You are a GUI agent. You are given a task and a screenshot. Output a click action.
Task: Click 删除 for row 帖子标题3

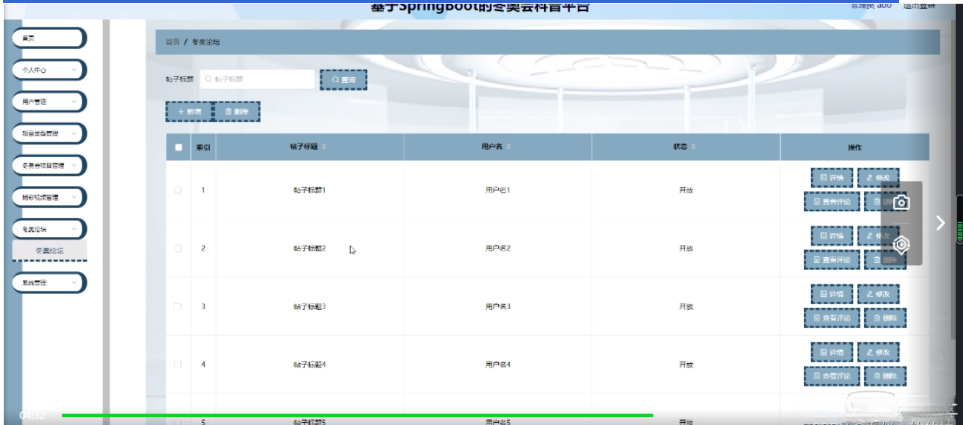[x=885, y=318]
